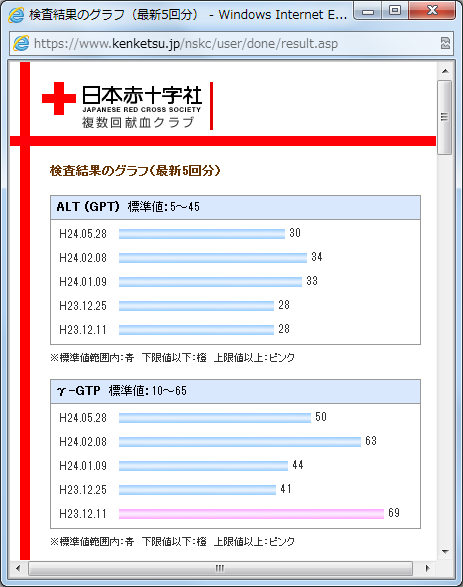
Task: Click the vertical scrollbar down arrow
Action: (x=445, y=551)
